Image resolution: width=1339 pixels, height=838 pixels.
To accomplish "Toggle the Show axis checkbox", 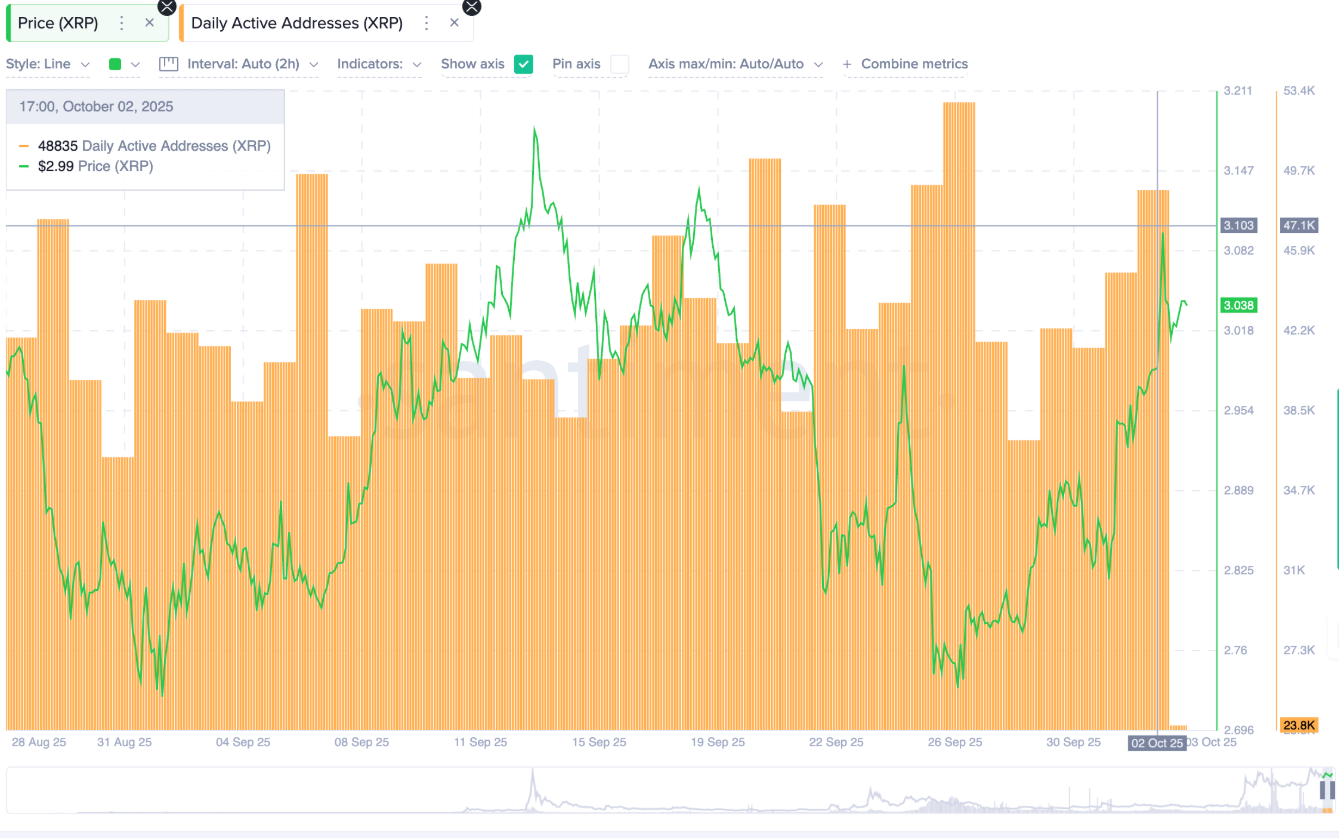I will pos(524,63).
